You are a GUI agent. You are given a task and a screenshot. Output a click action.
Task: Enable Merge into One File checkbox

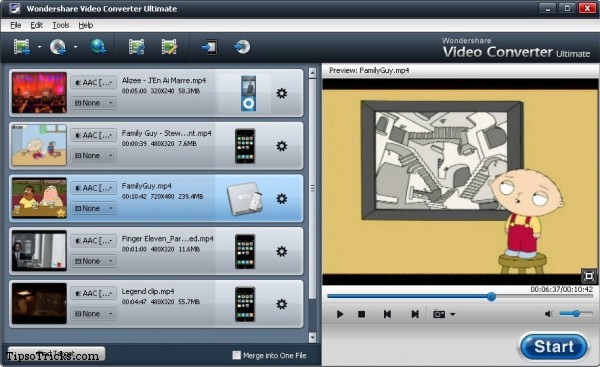pyautogui.click(x=237, y=355)
